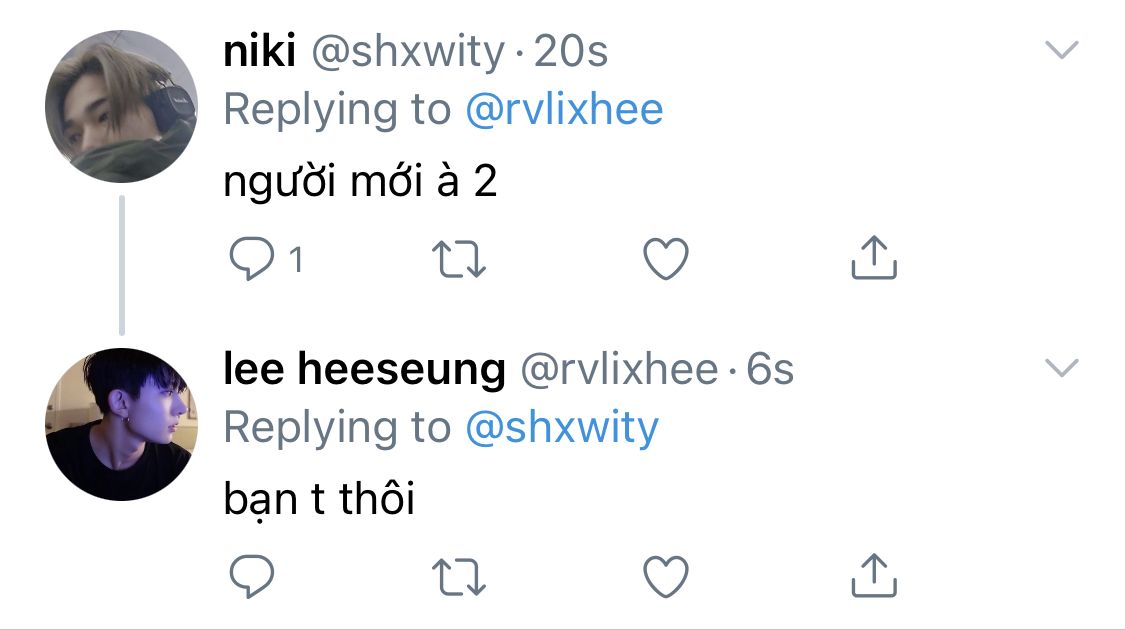This screenshot has height=630, width=1125.
Task: Open options chevron on niki's tweet
Action: tap(1061, 50)
